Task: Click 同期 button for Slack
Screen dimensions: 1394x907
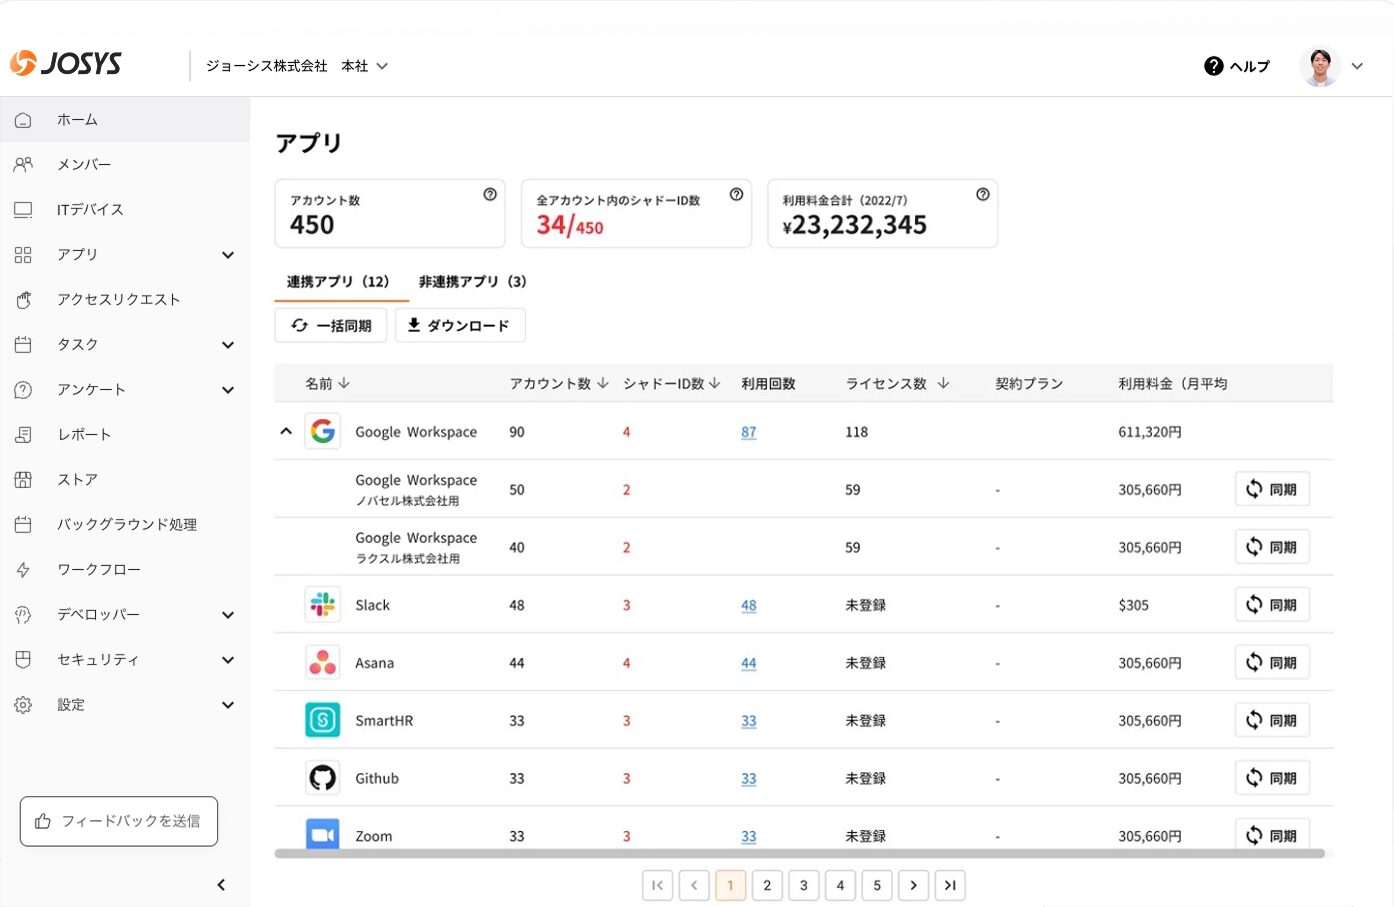Action: coord(1272,604)
